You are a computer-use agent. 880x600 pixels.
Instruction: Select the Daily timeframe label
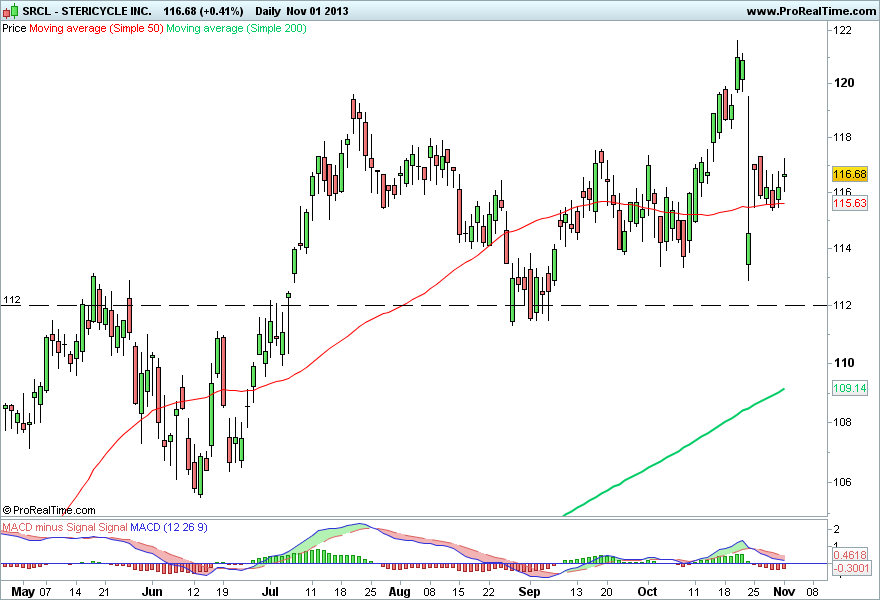point(268,11)
